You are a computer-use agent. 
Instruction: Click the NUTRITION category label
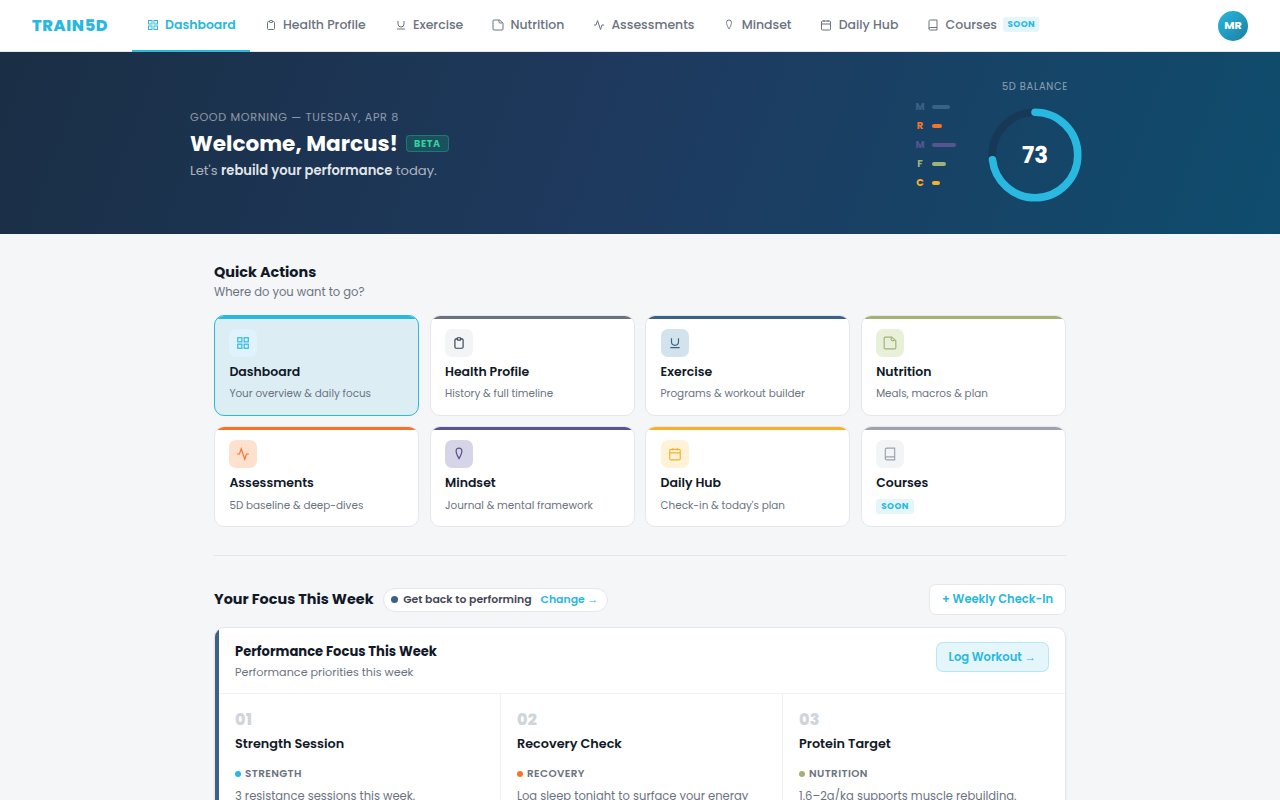point(838,774)
